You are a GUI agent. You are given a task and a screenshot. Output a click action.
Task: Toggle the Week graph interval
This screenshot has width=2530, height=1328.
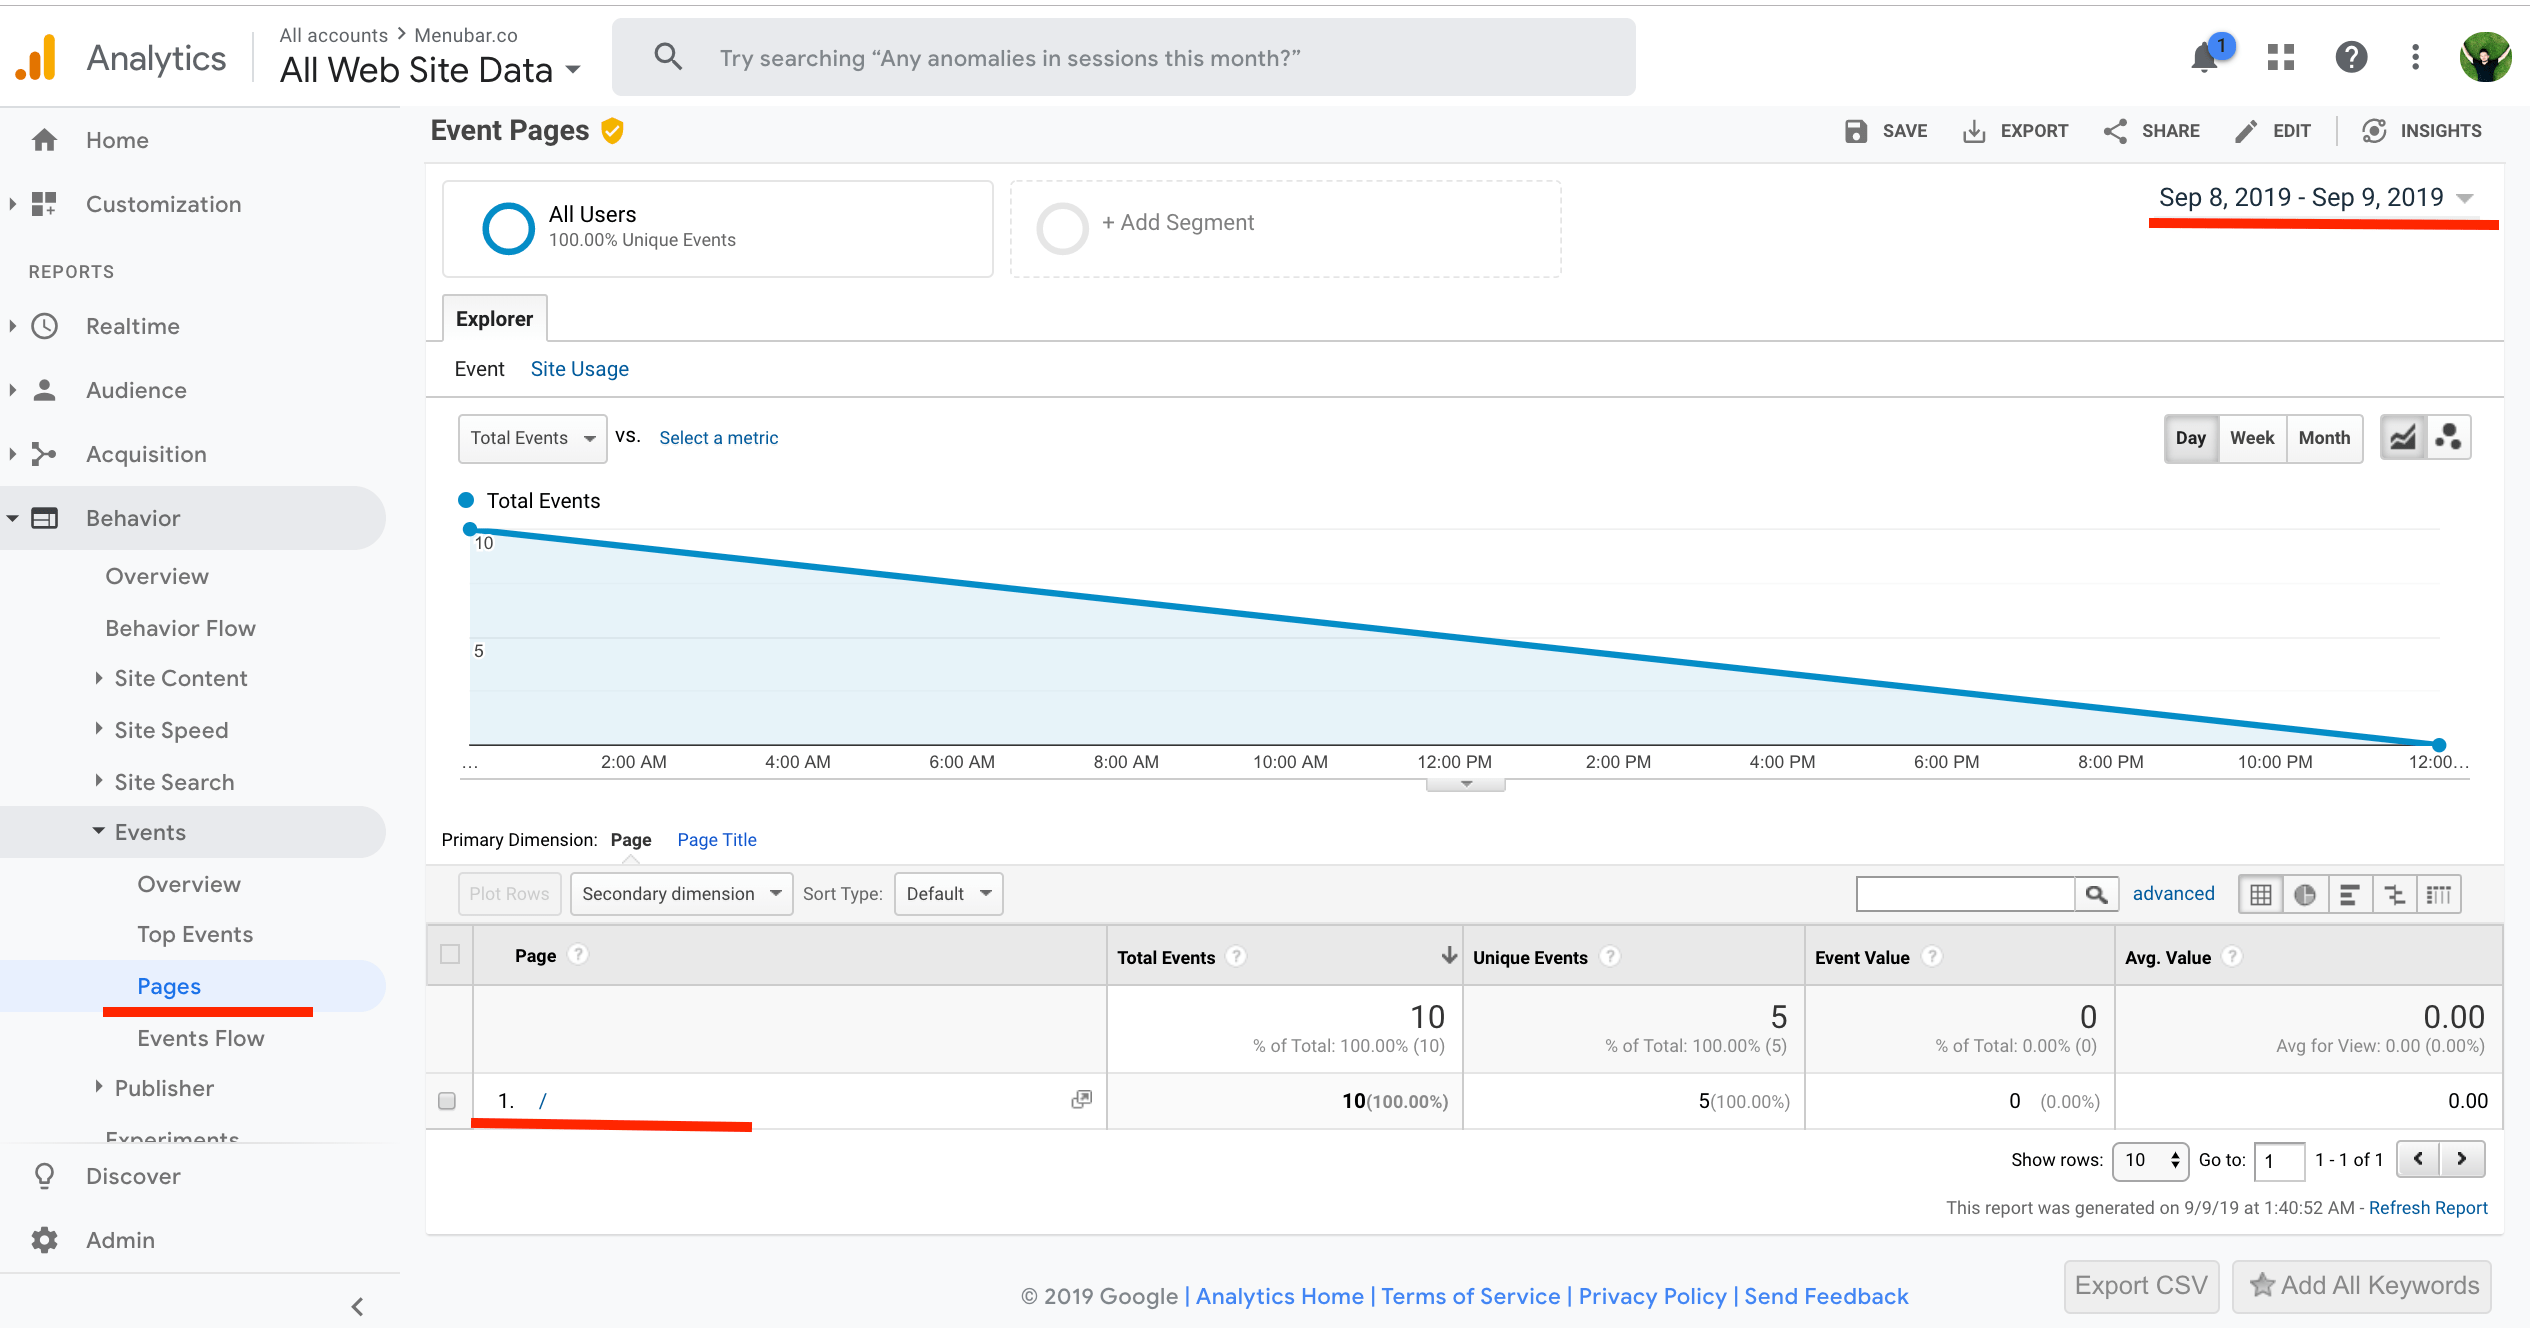(x=2251, y=438)
